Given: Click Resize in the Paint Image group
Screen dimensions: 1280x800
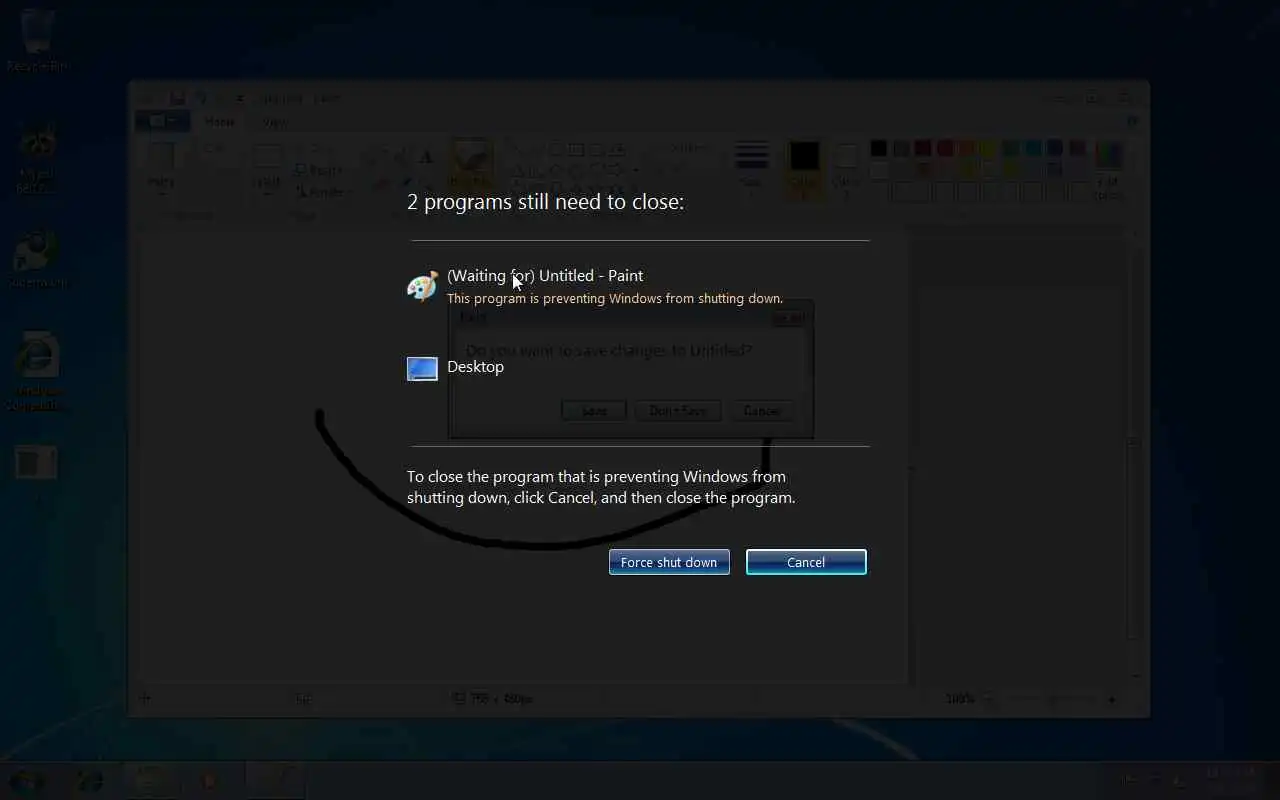Looking at the screenshot, I should pos(320,170).
